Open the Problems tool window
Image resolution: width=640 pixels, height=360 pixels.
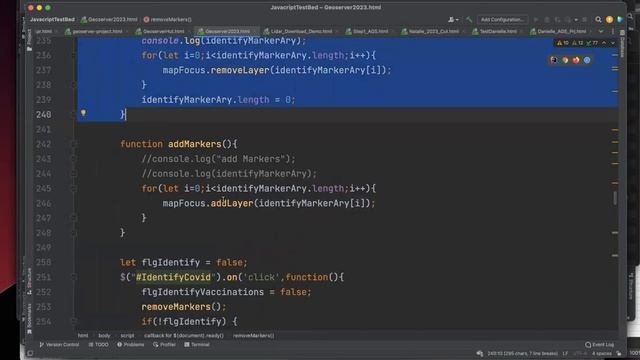pos(131,344)
